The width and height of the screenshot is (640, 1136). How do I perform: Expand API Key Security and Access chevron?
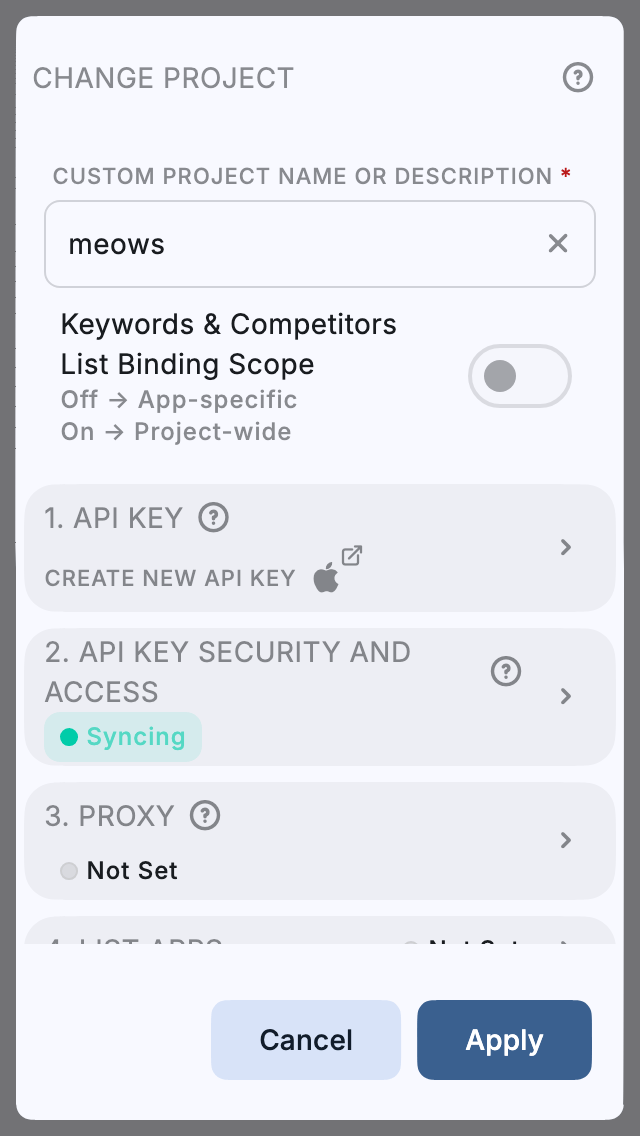coord(566,696)
